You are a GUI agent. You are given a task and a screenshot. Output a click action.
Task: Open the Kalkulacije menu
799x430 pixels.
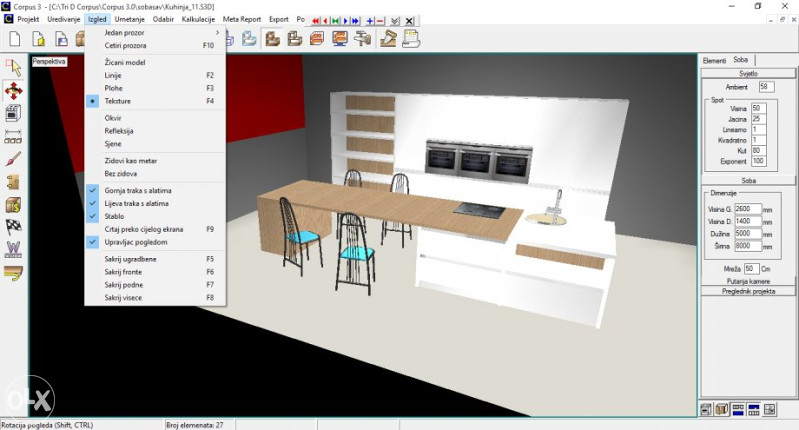coord(198,19)
